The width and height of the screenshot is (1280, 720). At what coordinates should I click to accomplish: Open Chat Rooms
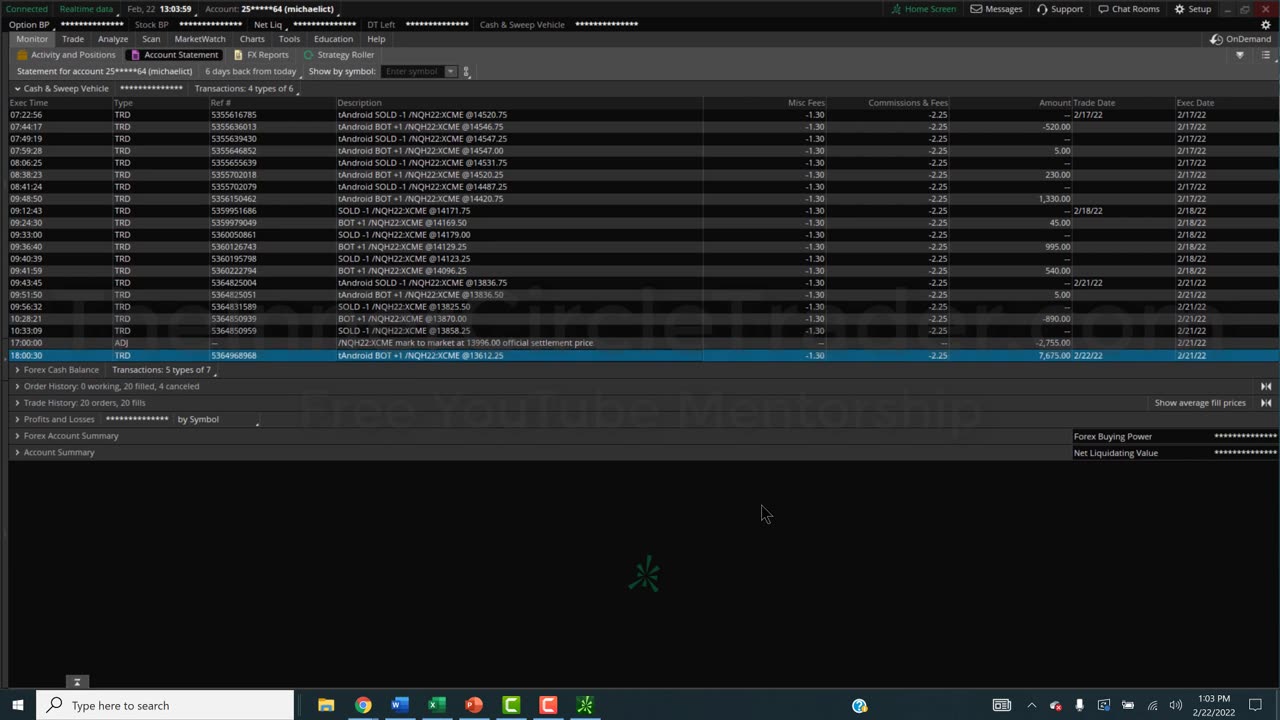tap(1128, 9)
